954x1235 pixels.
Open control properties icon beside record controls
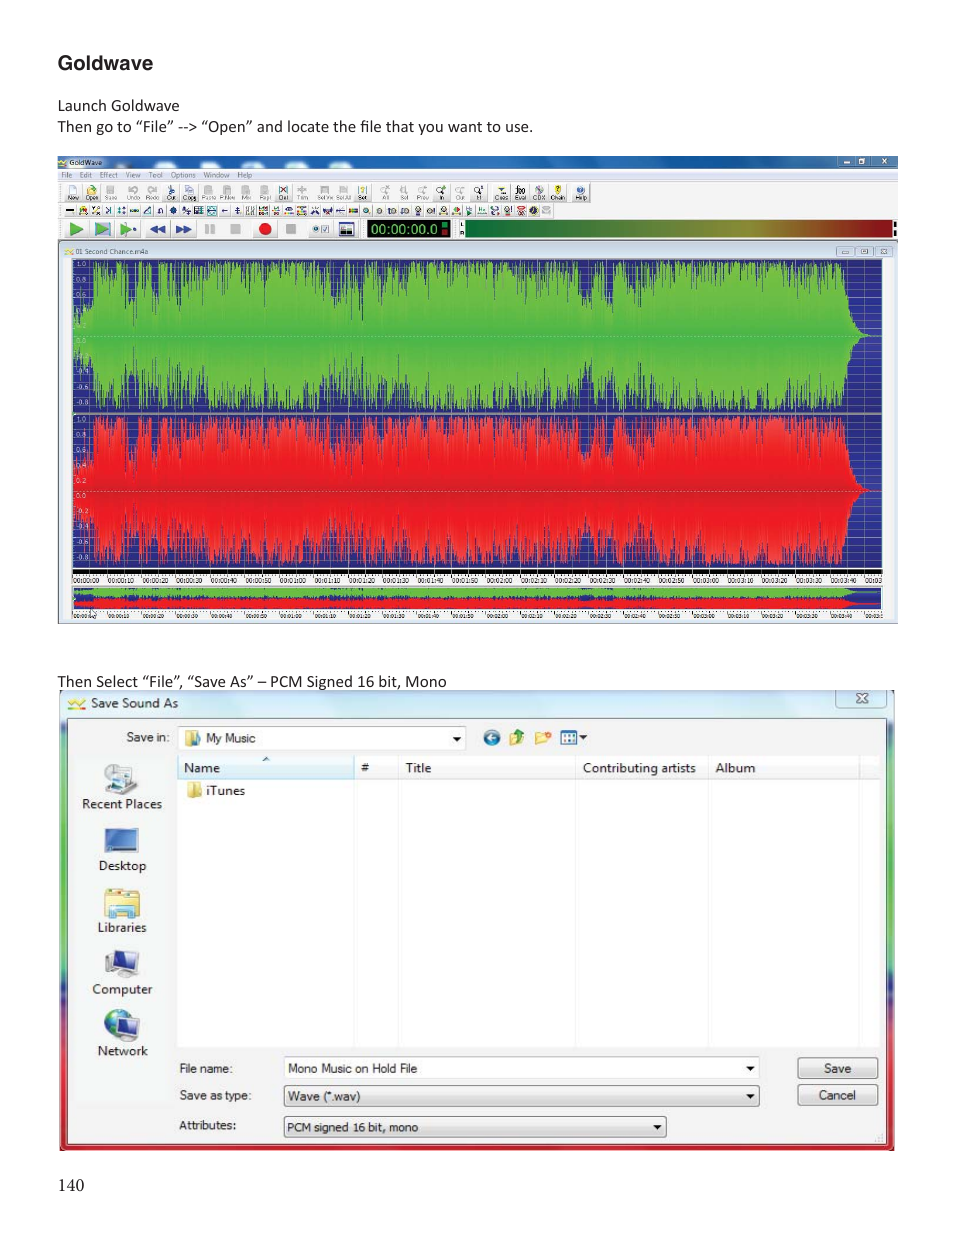click(320, 229)
